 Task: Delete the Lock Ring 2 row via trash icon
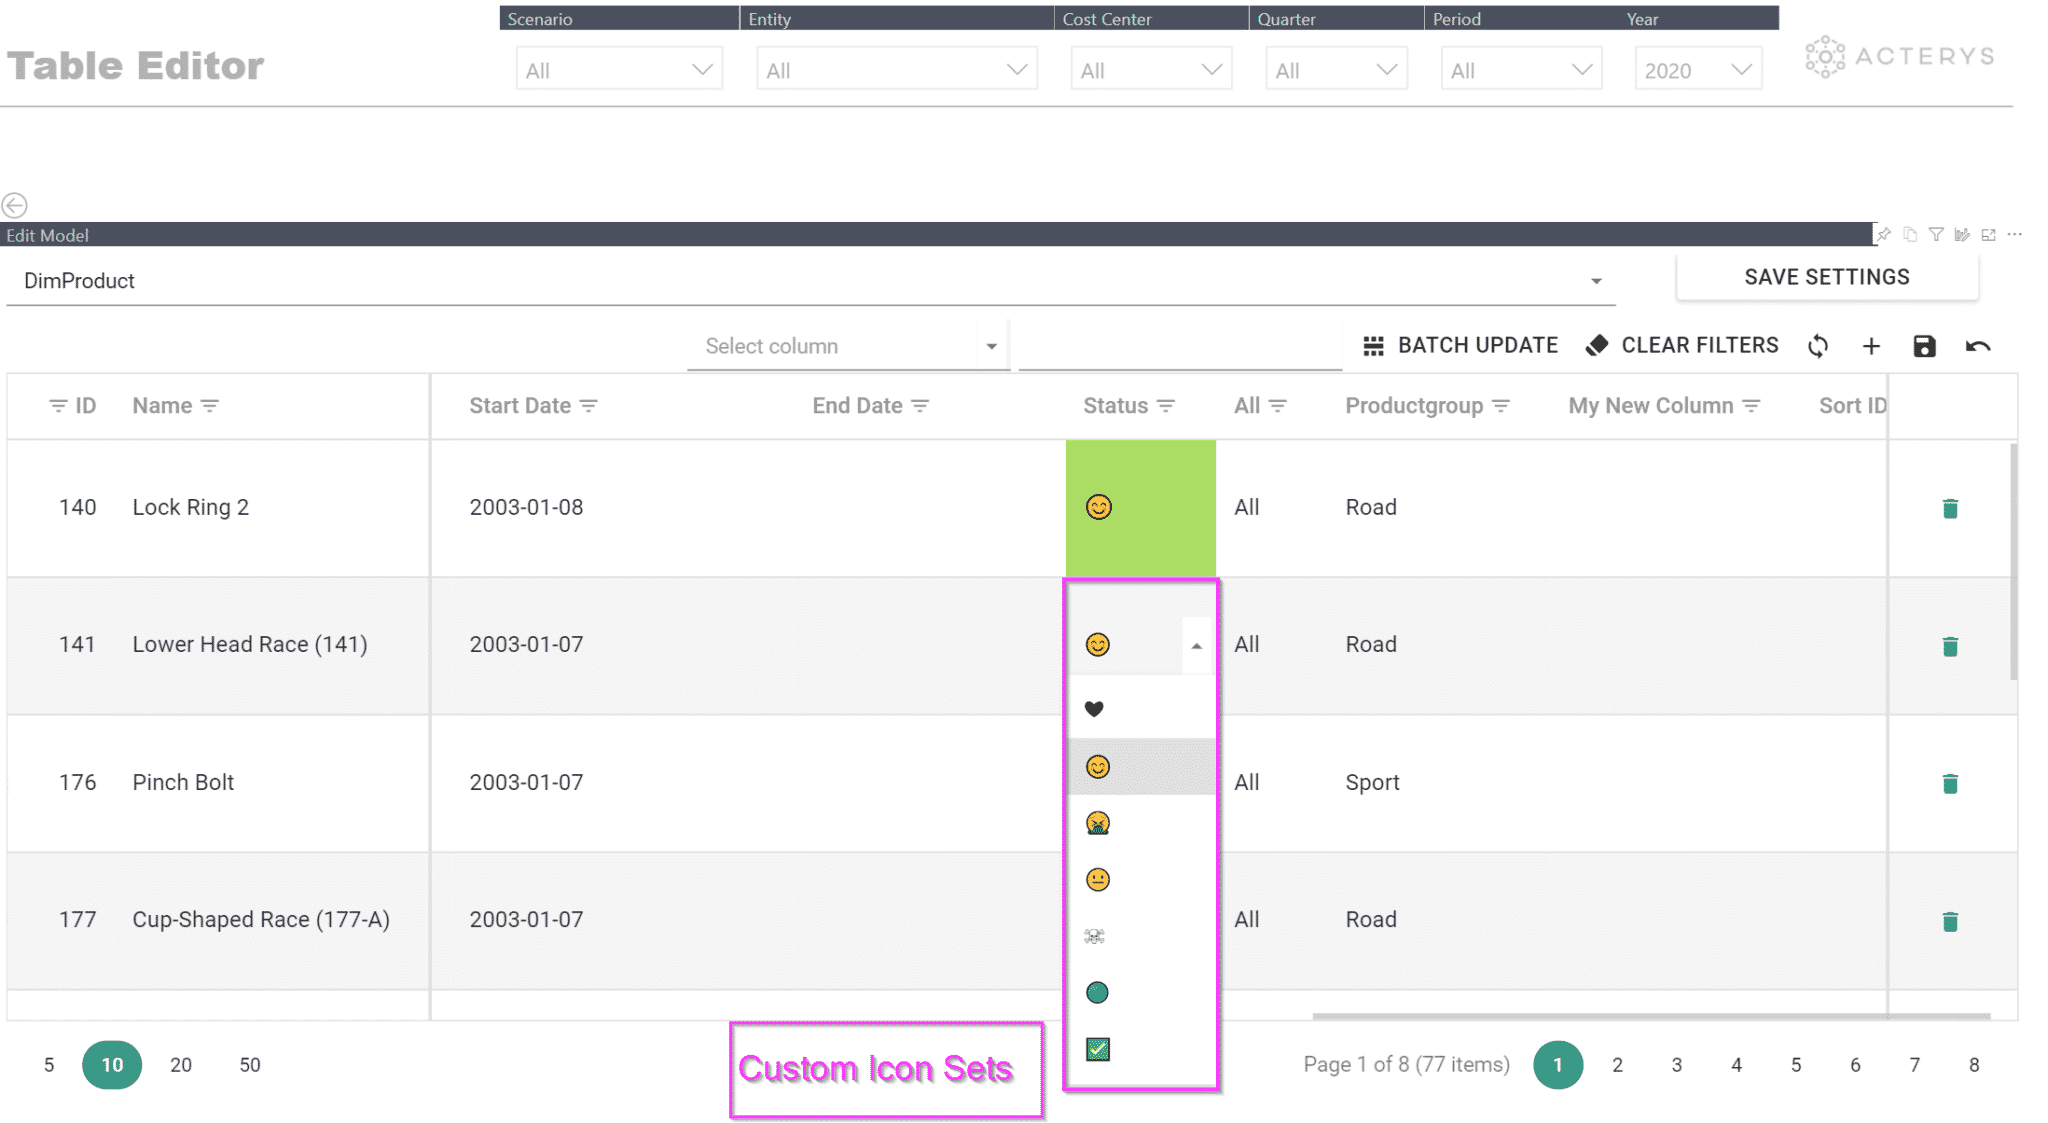[1948, 508]
